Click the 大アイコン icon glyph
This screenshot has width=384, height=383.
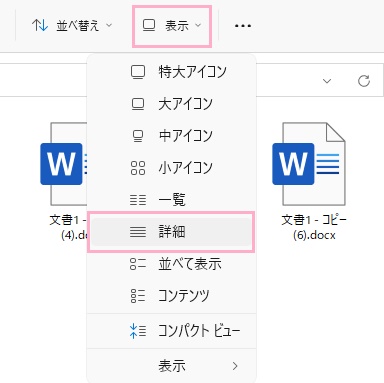[x=138, y=104]
